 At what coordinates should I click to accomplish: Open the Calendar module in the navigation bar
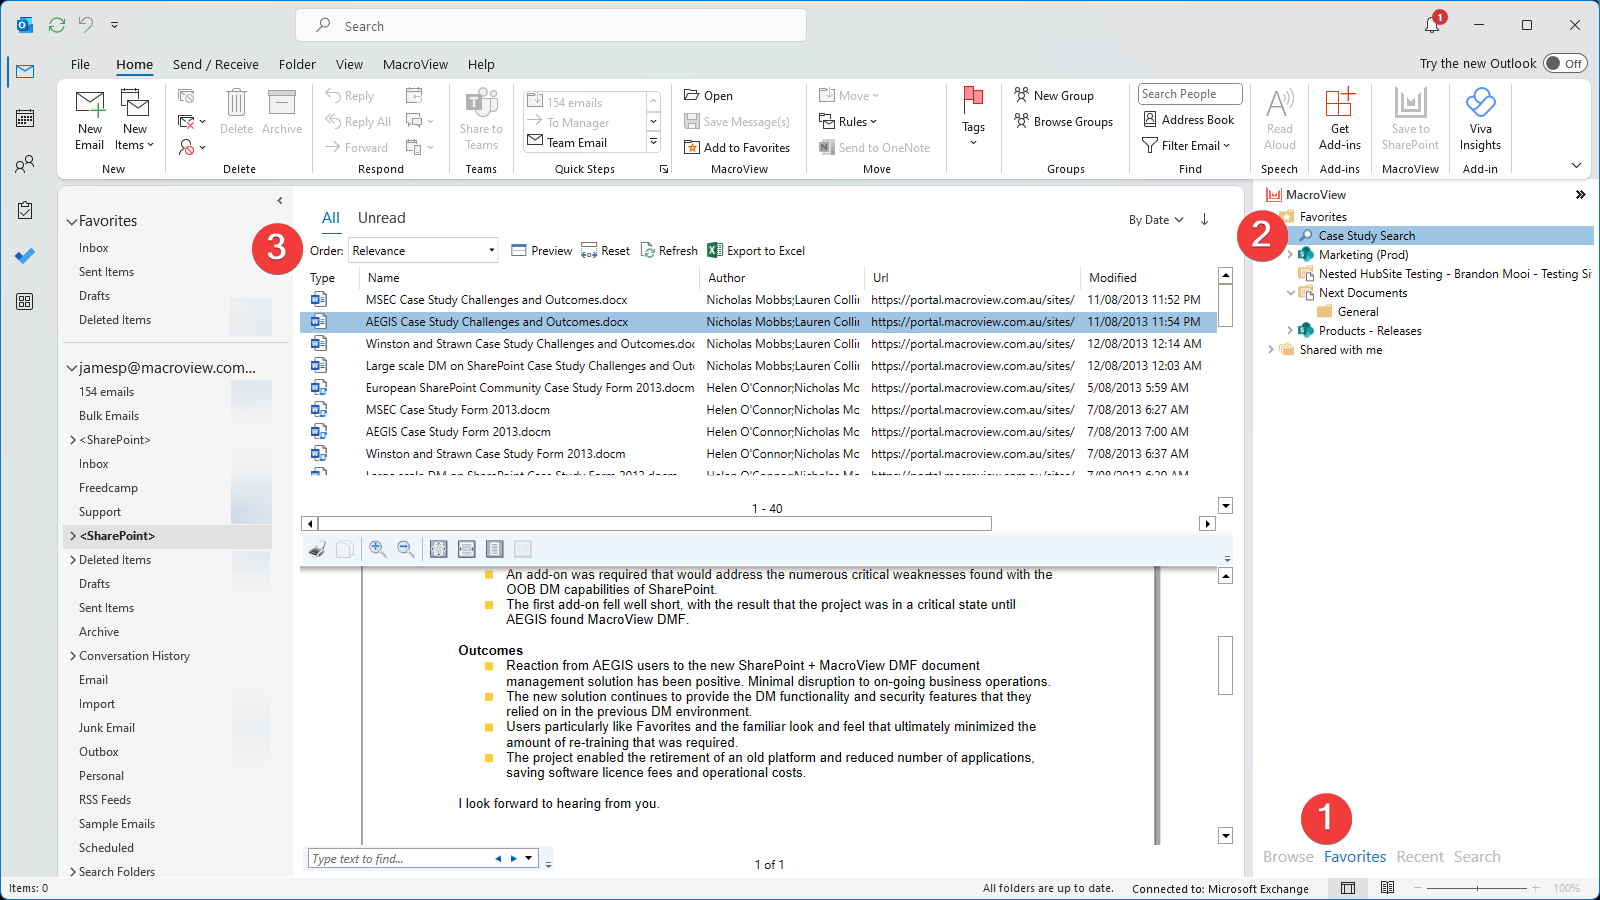pyautogui.click(x=25, y=118)
